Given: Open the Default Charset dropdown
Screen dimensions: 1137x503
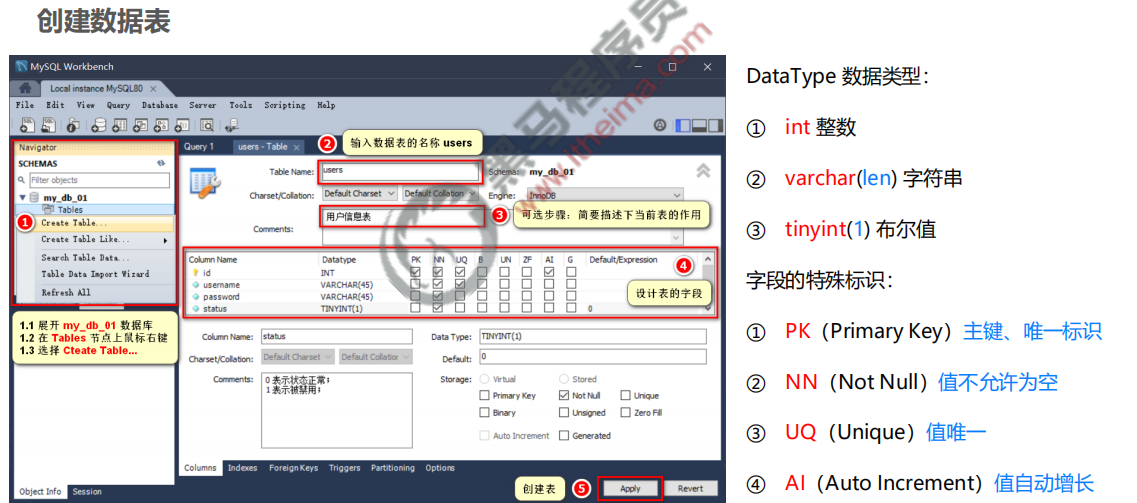Looking at the screenshot, I should (359, 194).
